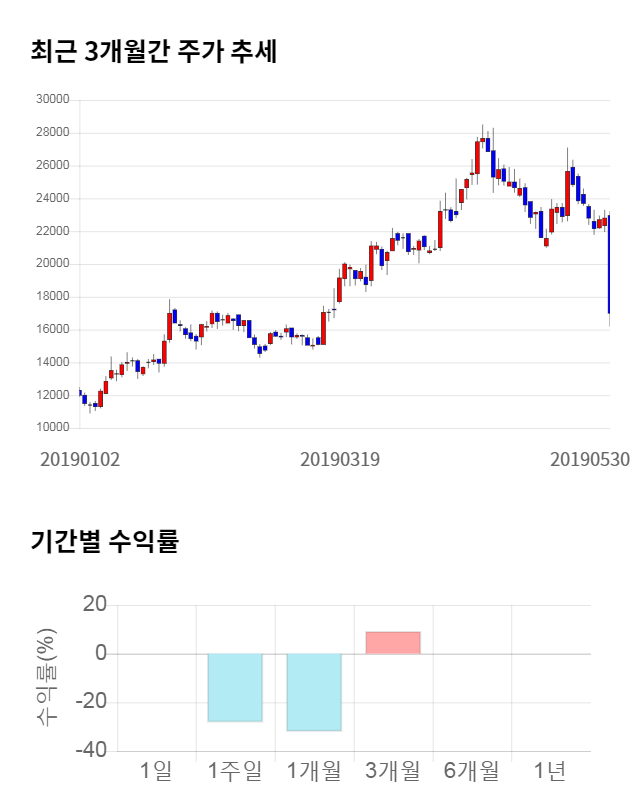This screenshot has height=810, width=640.
Task: Select the 1년 period label
Action: coord(550,771)
